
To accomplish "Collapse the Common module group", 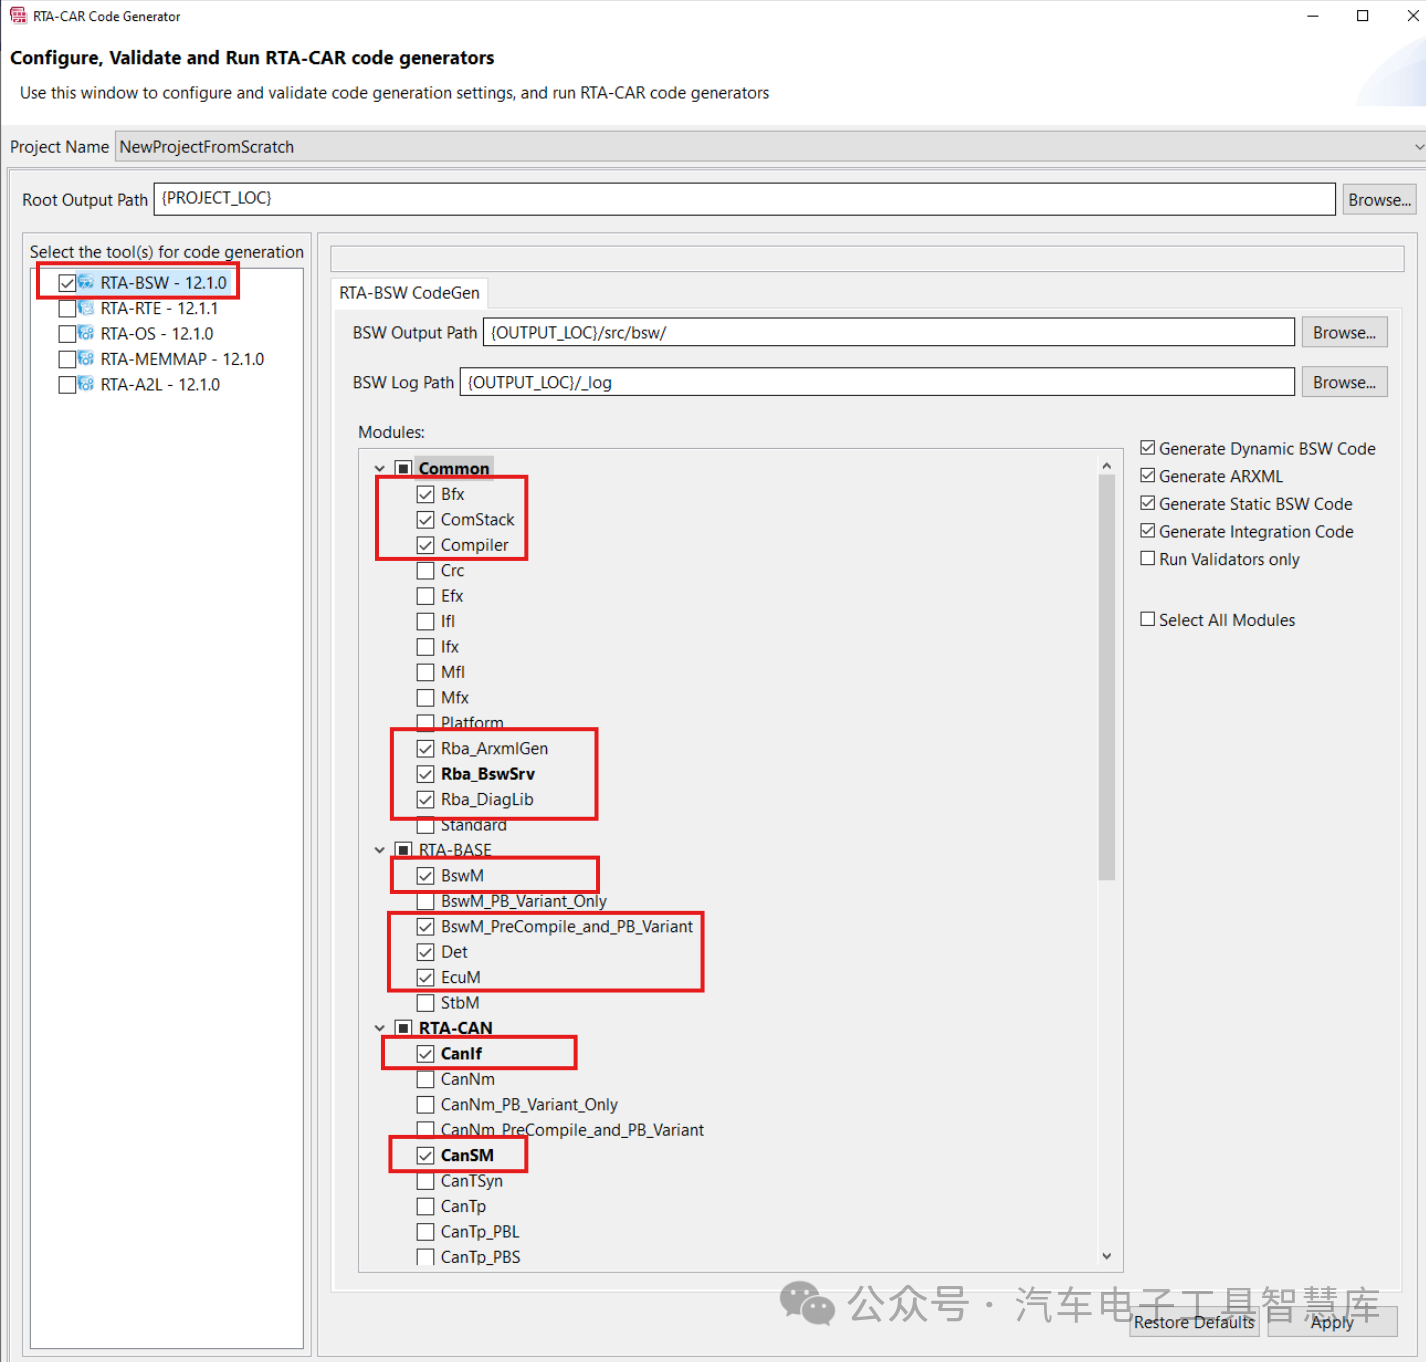I will [380, 469].
